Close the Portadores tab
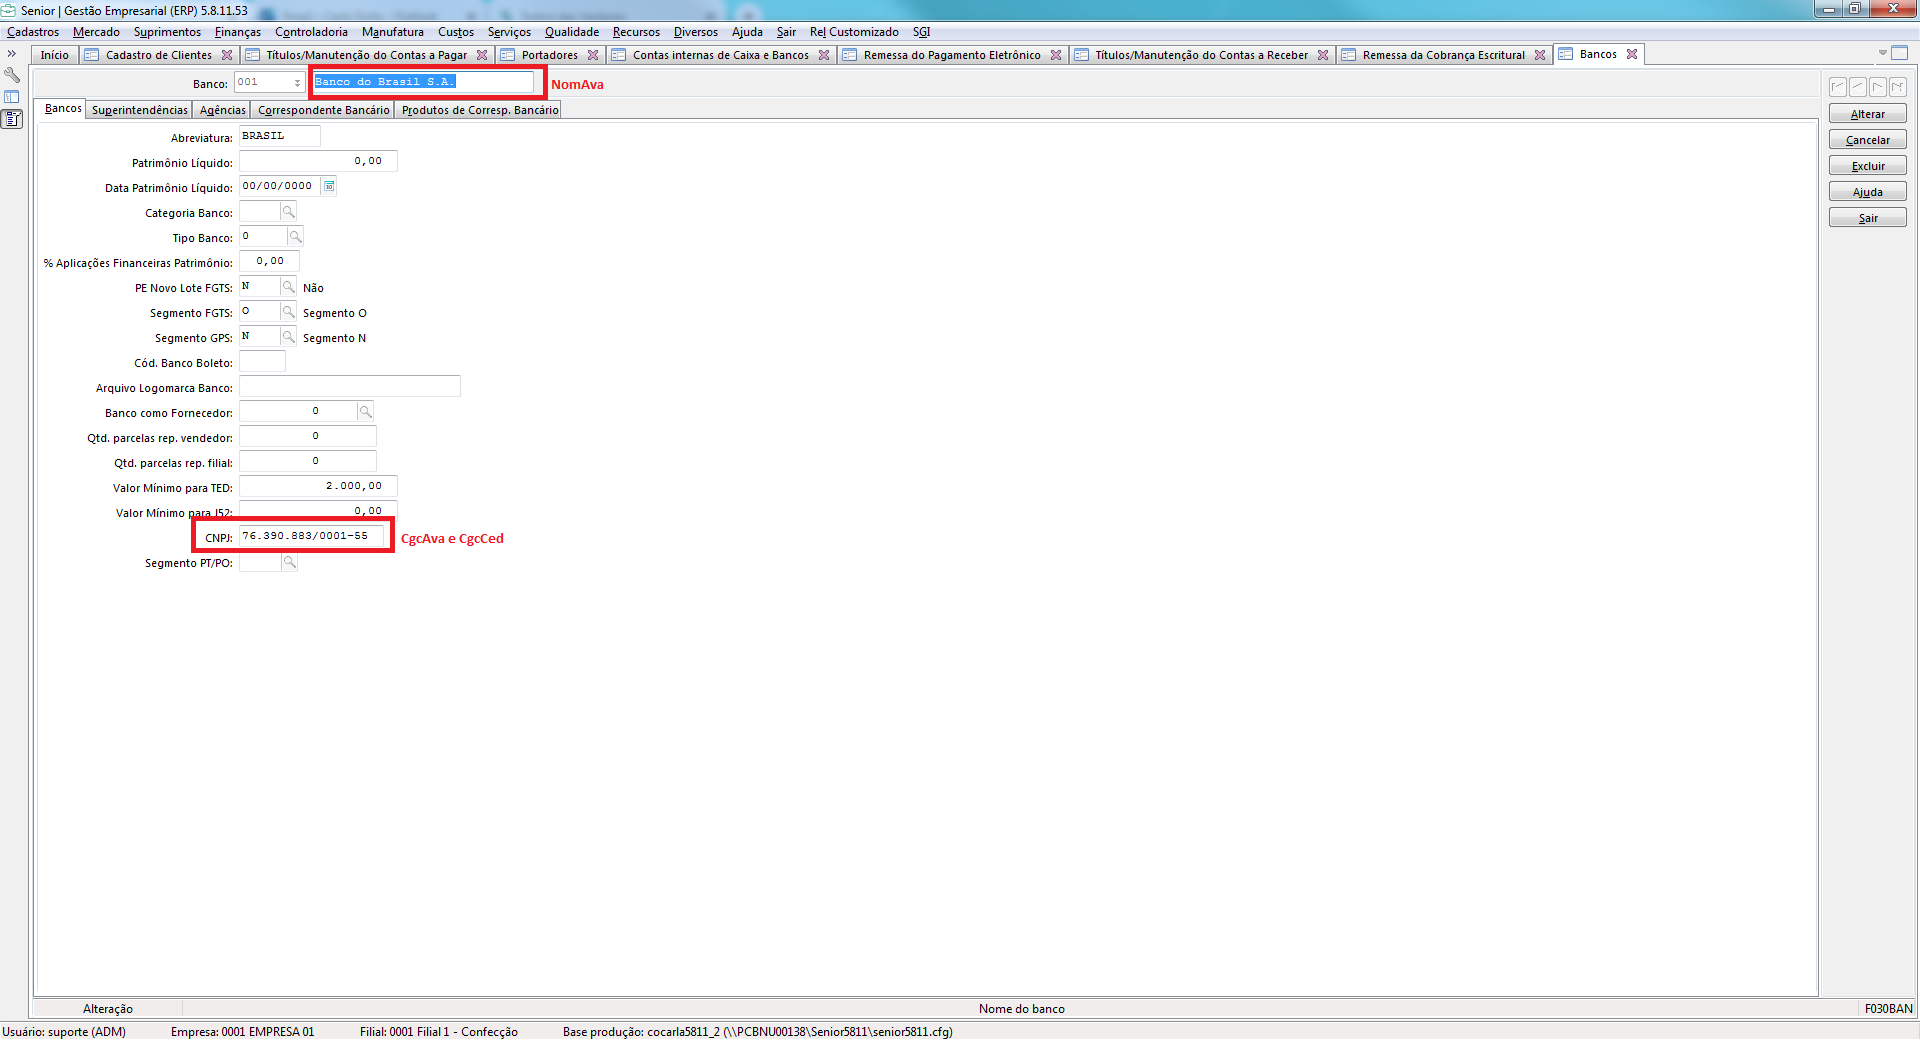Image resolution: width=1920 pixels, height=1040 pixels. tap(593, 55)
